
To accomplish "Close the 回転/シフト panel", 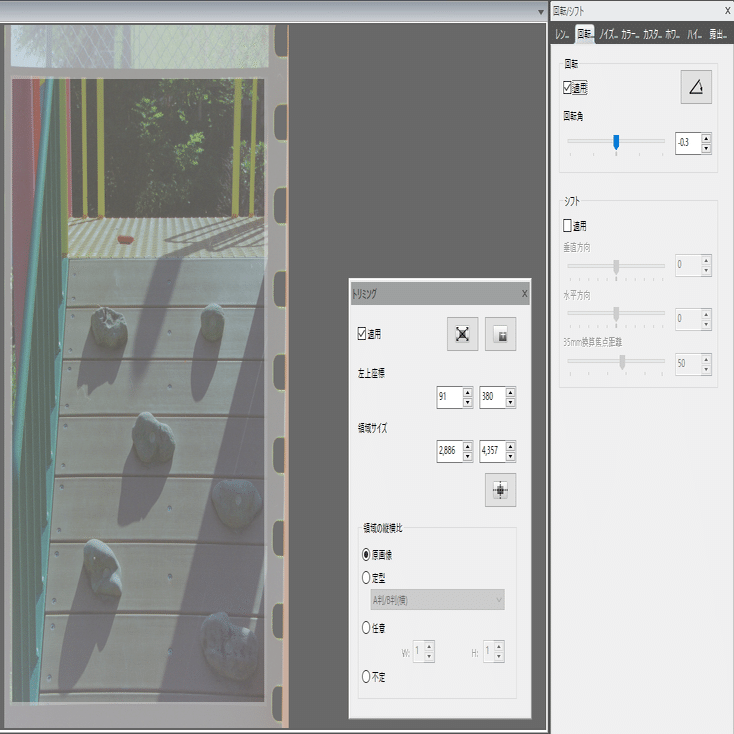I will (x=728, y=10).
